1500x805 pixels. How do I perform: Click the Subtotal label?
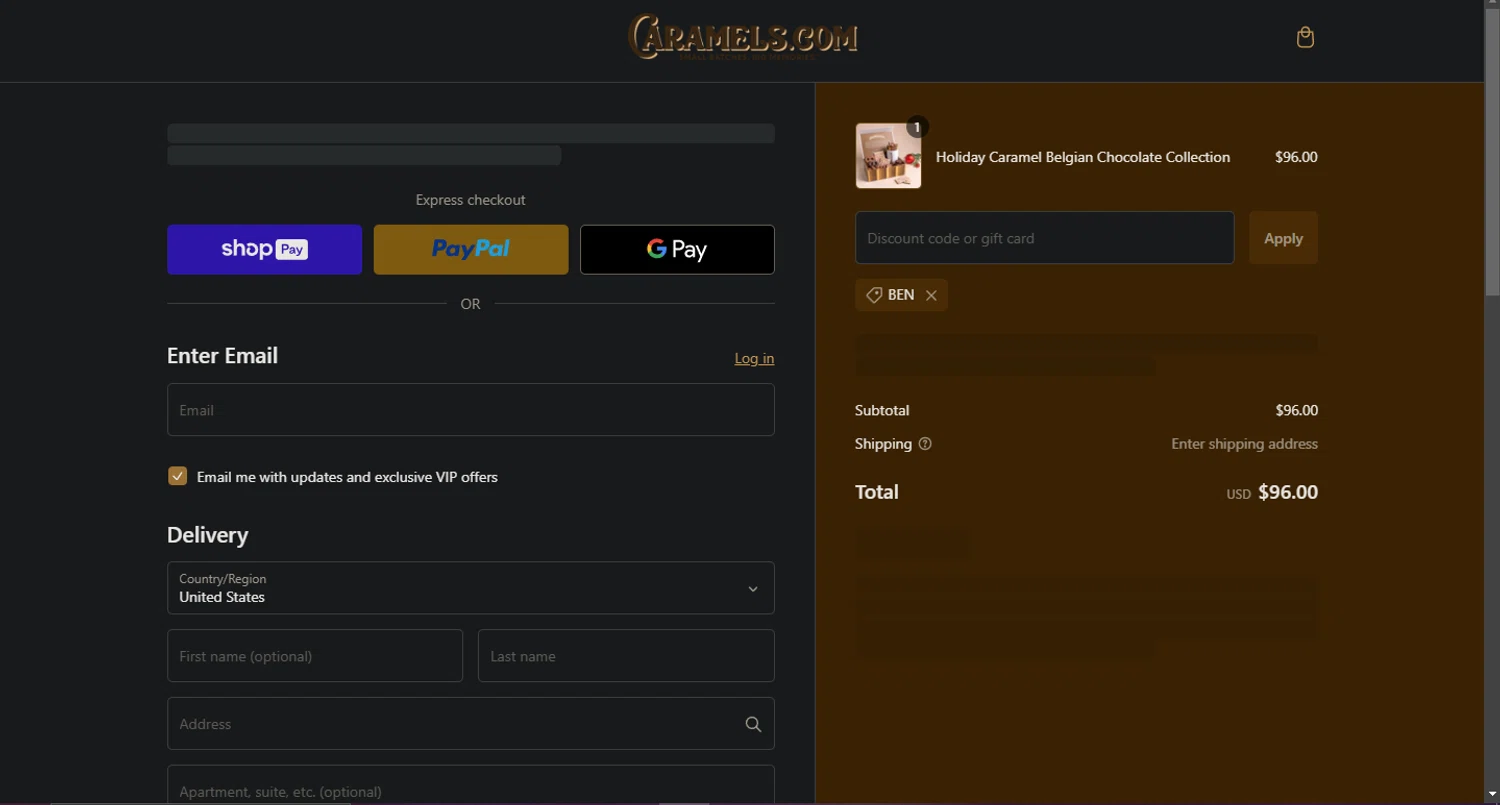(x=882, y=410)
